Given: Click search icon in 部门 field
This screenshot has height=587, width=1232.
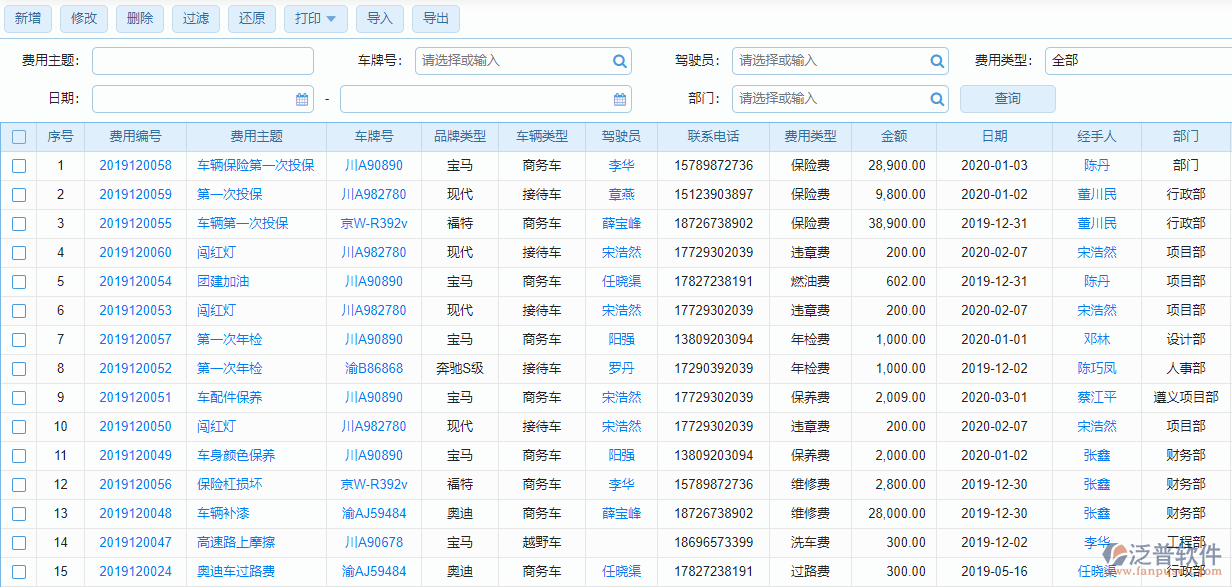Looking at the screenshot, I should point(937,99).
